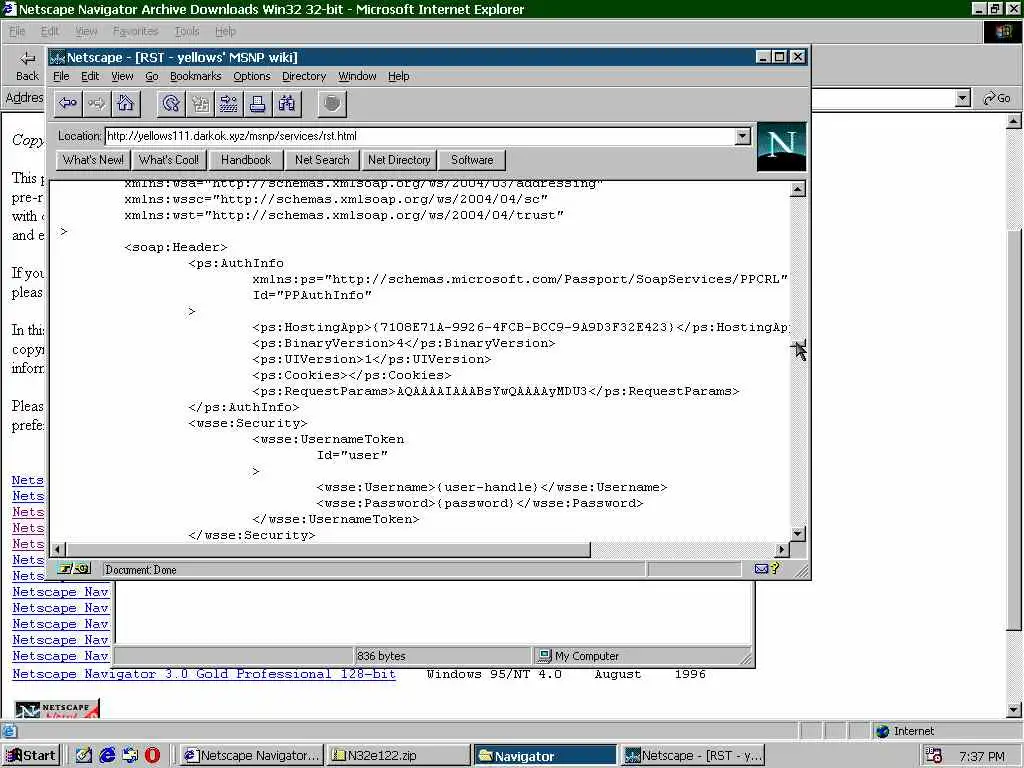The image size is (1024, 768).
Task: Print the page via Netscape toolbar
Action: (257, 103)
